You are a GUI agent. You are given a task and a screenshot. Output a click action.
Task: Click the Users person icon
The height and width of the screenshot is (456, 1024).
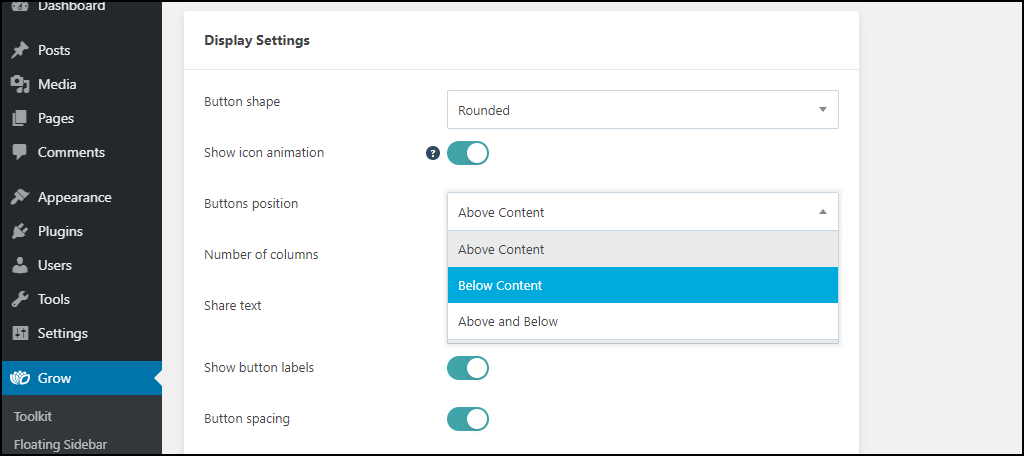[20, 265]
